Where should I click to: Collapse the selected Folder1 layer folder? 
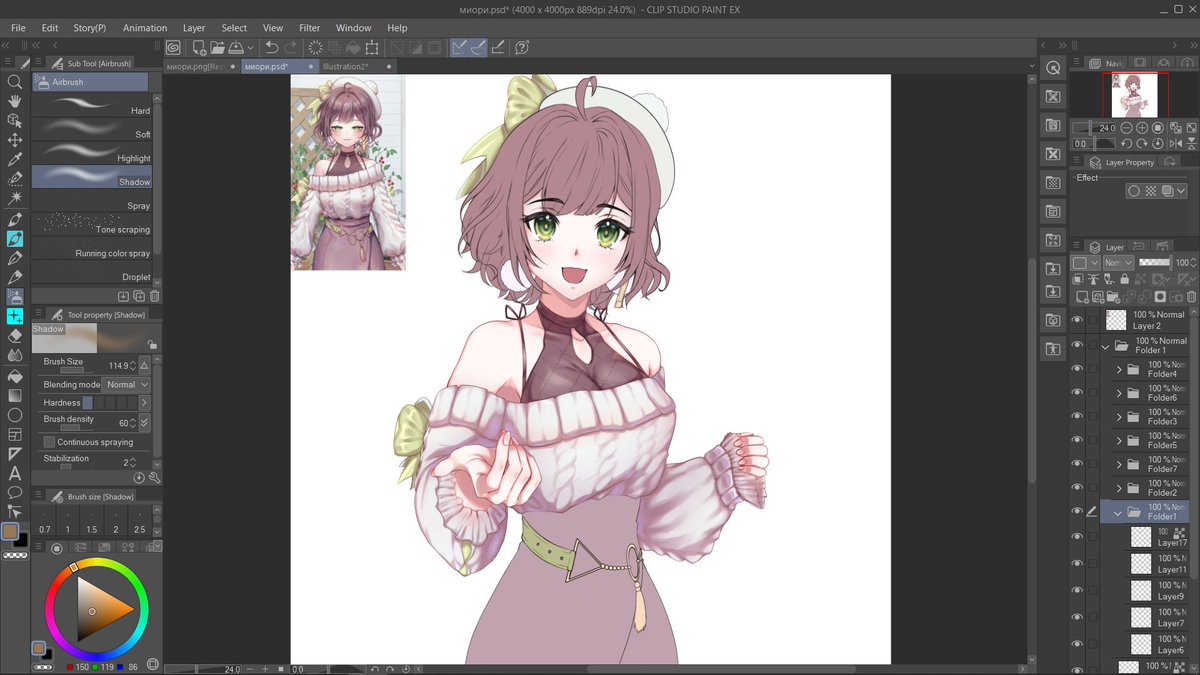(1119, 512)
